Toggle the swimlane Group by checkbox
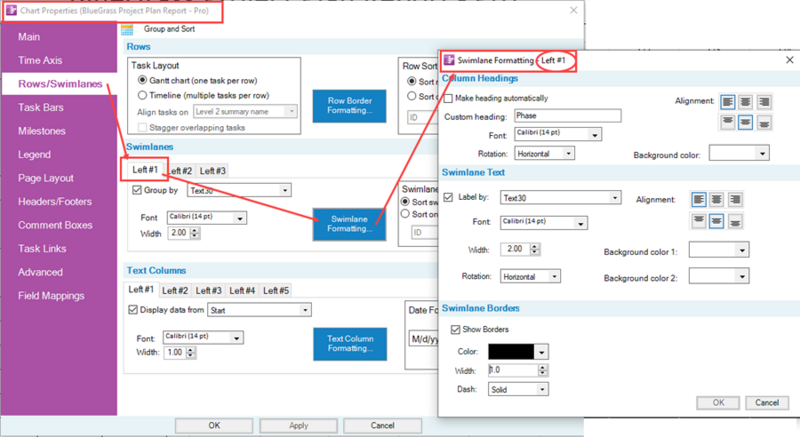Screen dimensions: 800x437 137,190
